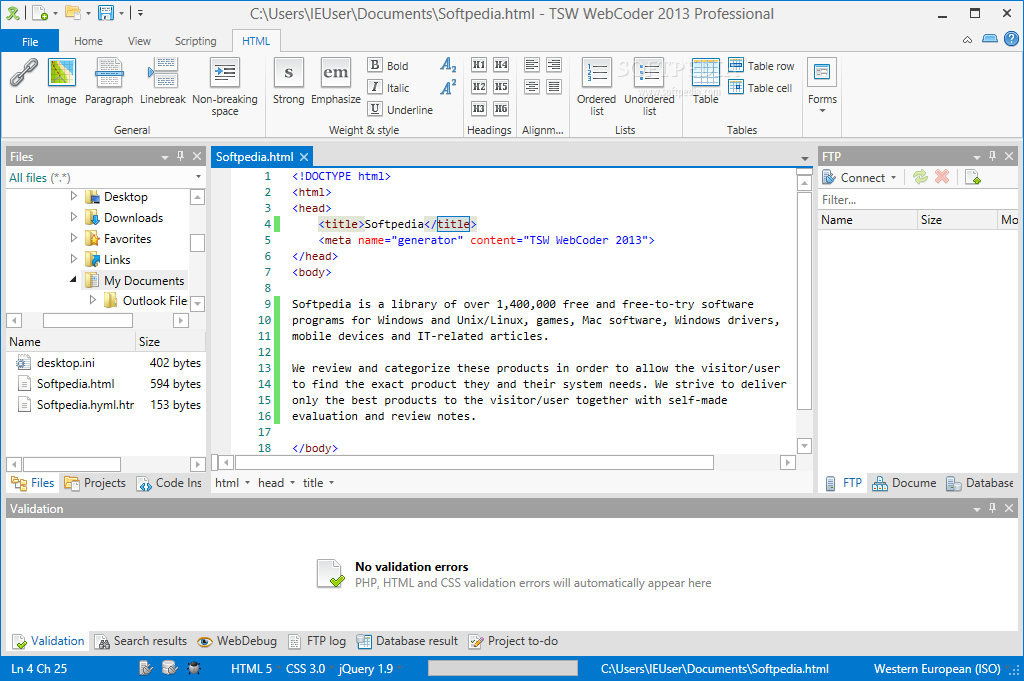Open the FTP log tab

point(317,641)
